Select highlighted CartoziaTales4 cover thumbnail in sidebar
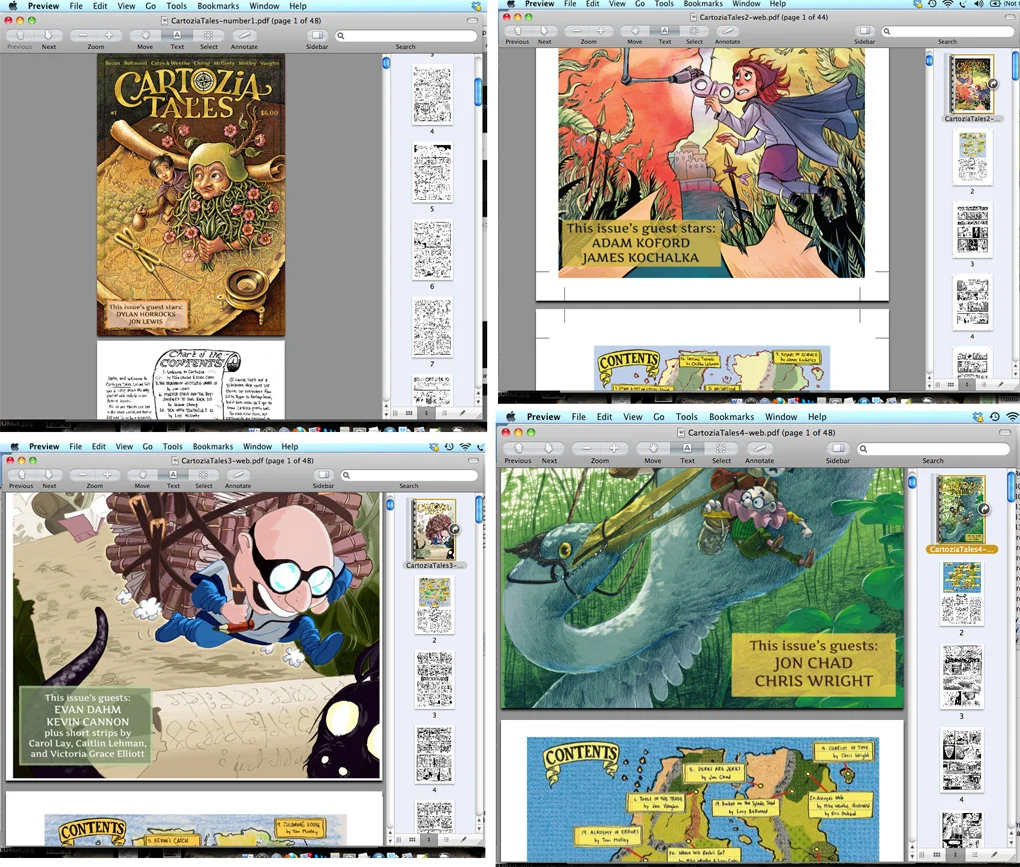This screenshot has width=1020, height=867. coord(961,511)
